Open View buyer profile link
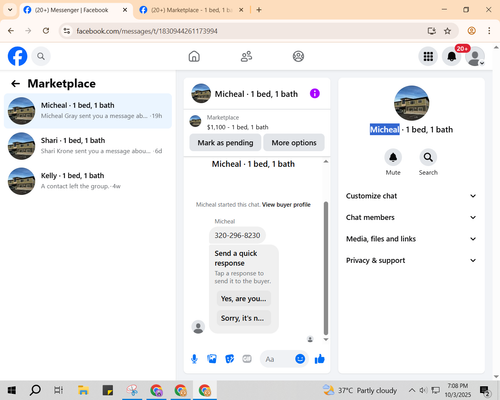 click(x=286, y=205)
